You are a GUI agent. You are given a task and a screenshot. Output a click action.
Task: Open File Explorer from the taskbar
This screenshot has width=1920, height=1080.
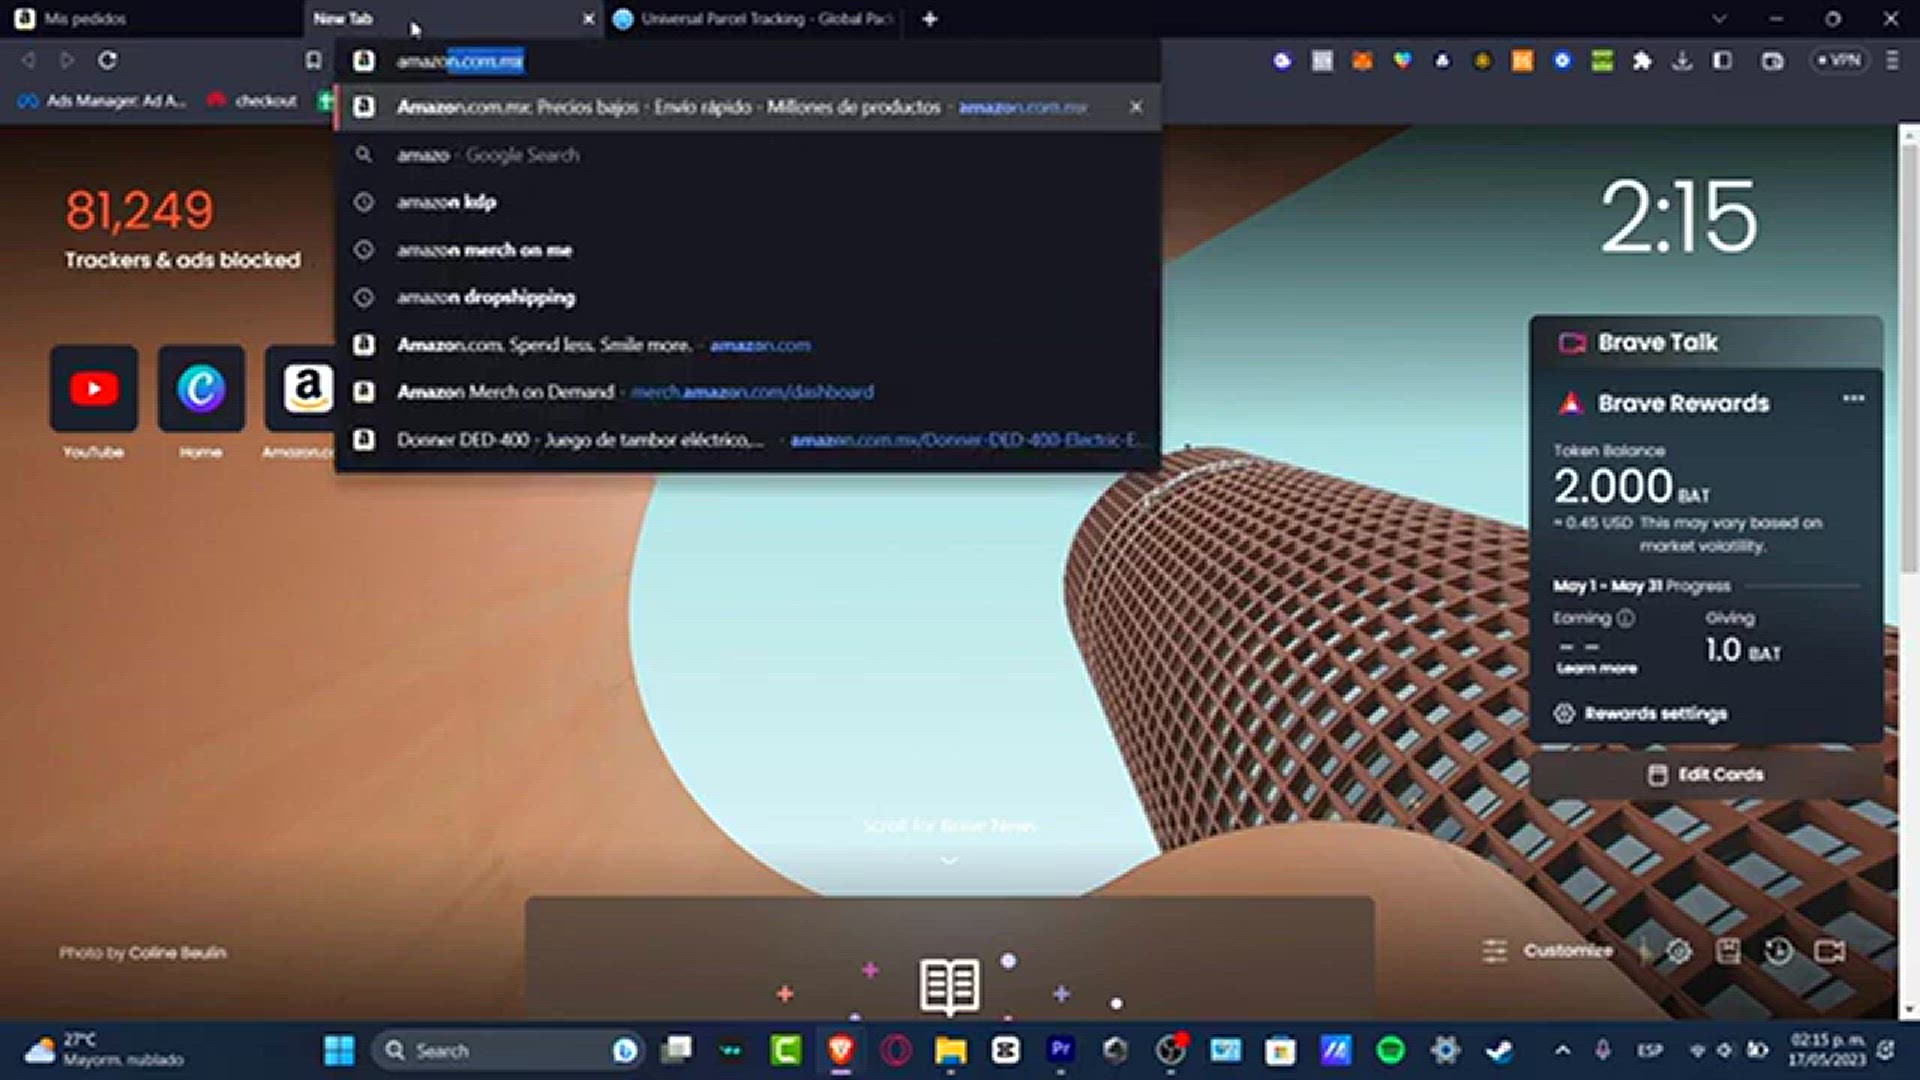point(950,1050)
